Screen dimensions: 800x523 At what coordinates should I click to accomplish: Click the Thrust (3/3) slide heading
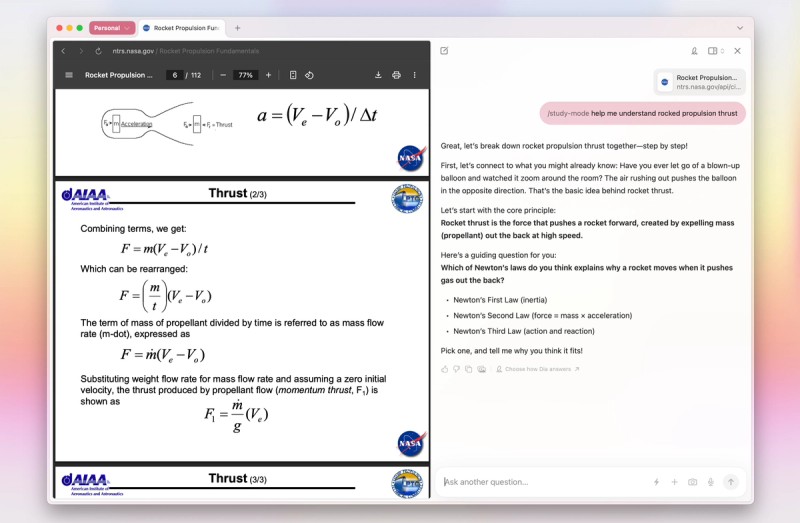[x=237, y=479]
